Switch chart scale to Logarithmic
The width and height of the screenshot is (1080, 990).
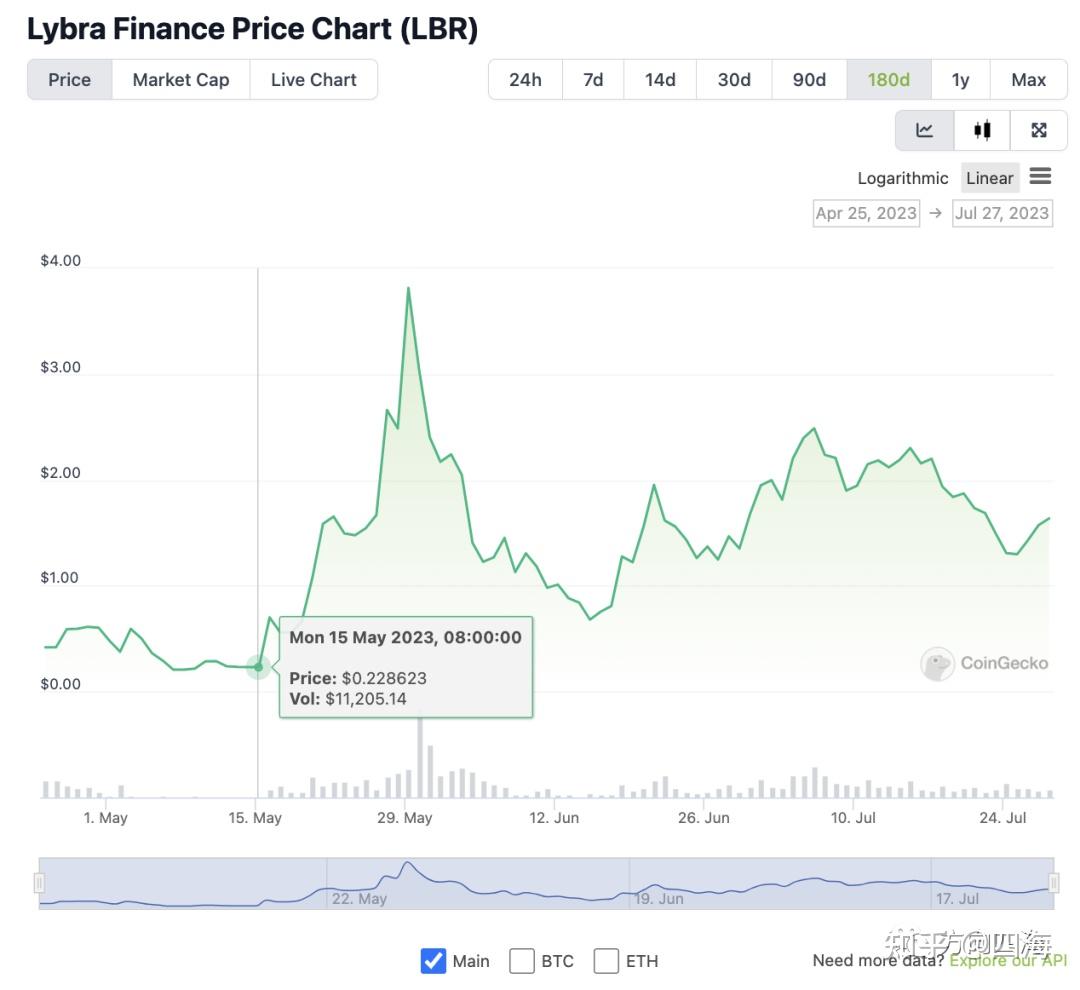[x=903, y=177]
